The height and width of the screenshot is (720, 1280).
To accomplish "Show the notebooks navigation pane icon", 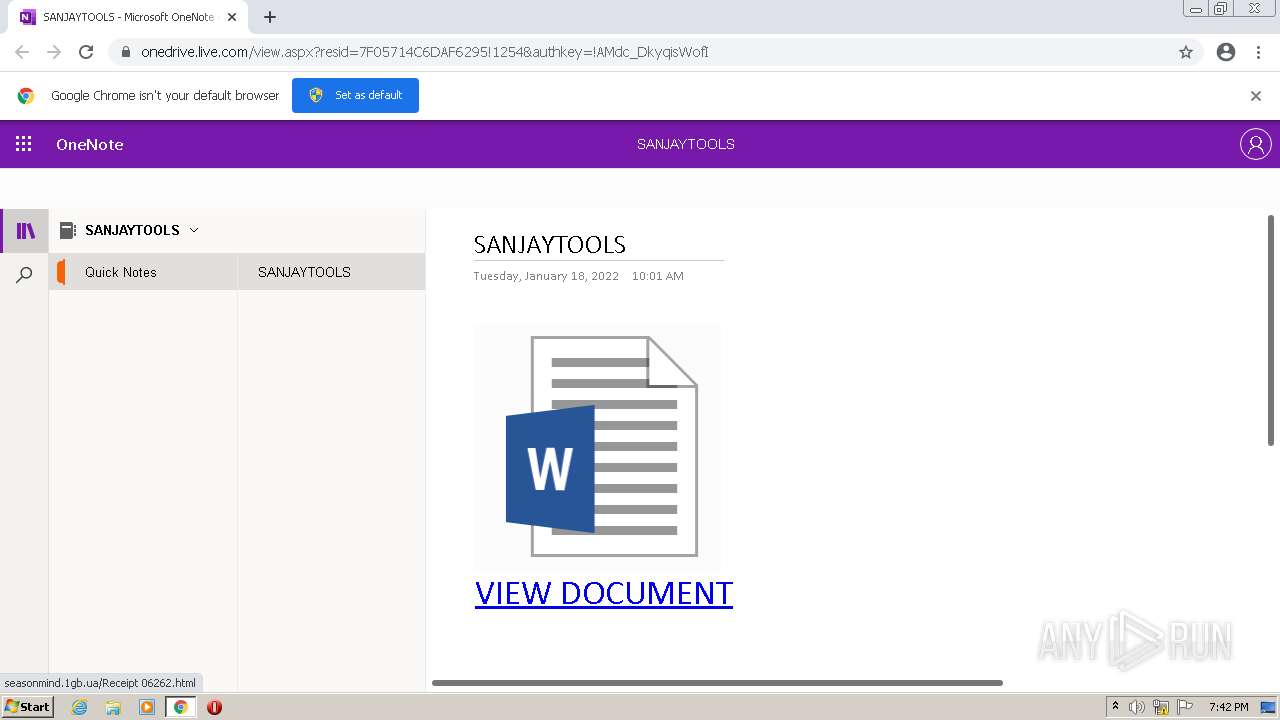I will 26,231.
